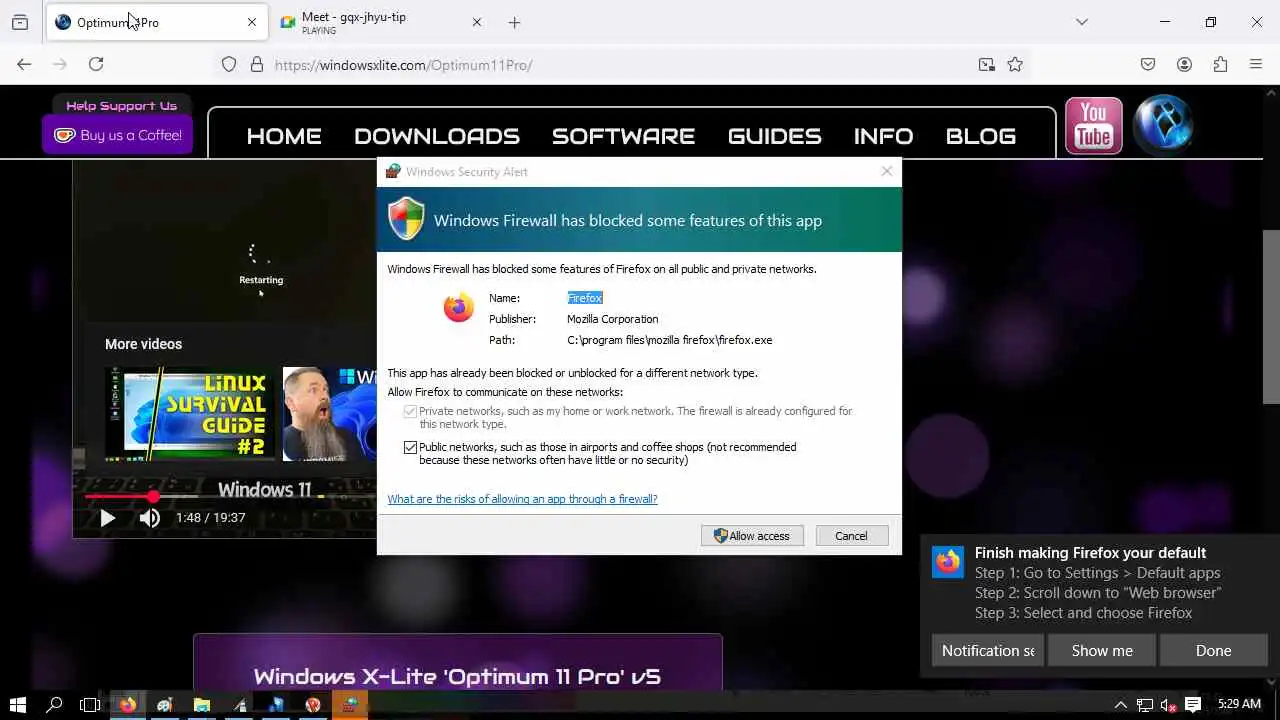1280x720 pixels.
Task: Open picture-in-picture from address bar
Action: (x=987, y=64)
